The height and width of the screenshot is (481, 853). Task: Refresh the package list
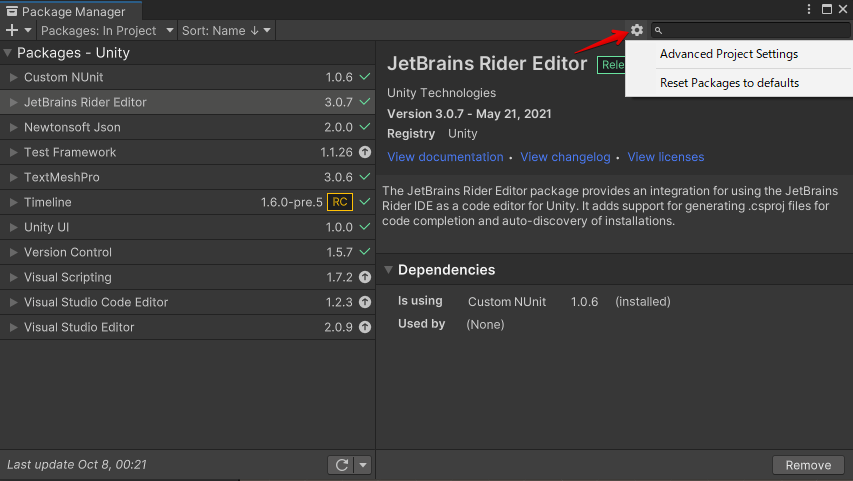pyautogui.click(x=341, y=465)
